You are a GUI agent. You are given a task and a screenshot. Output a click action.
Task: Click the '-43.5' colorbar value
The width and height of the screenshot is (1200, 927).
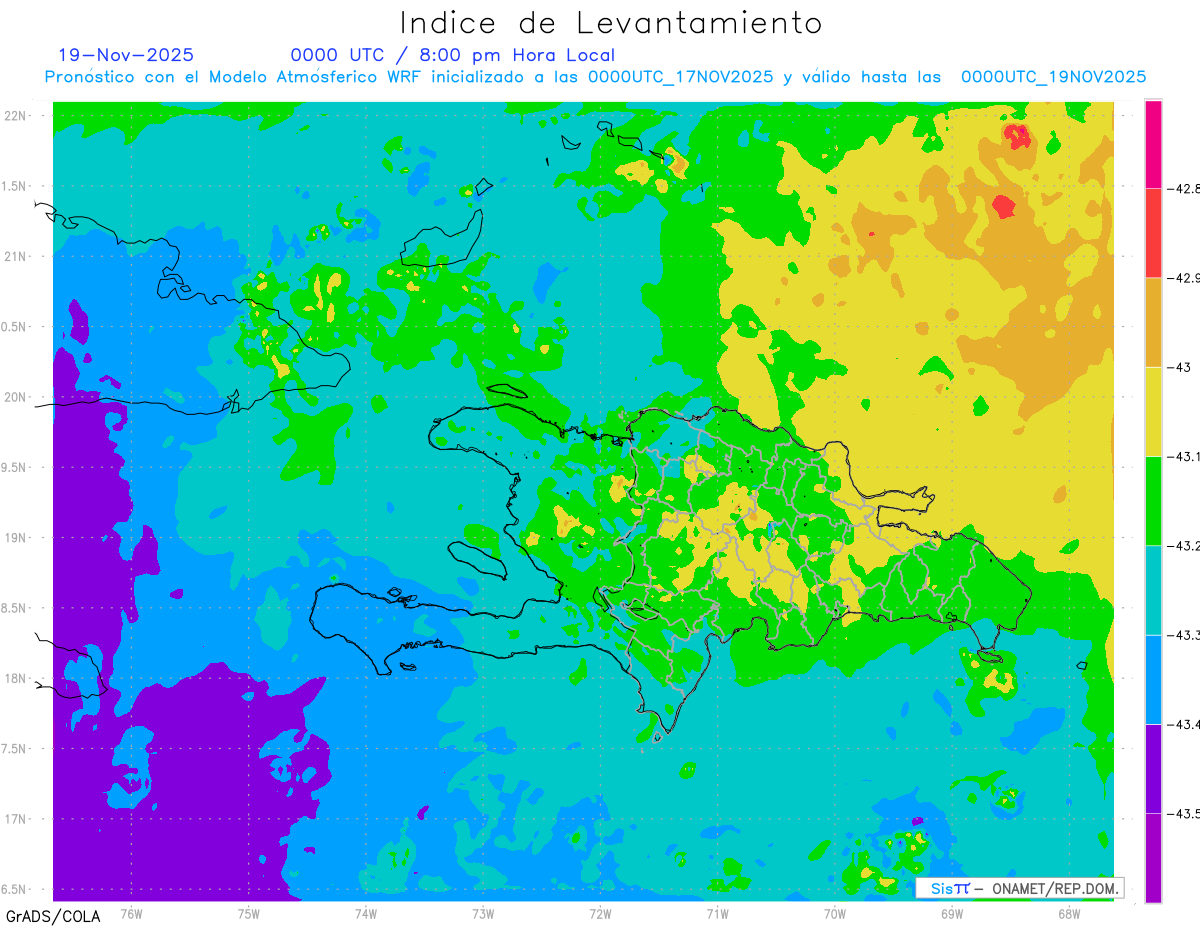[x=1182, y=813]
